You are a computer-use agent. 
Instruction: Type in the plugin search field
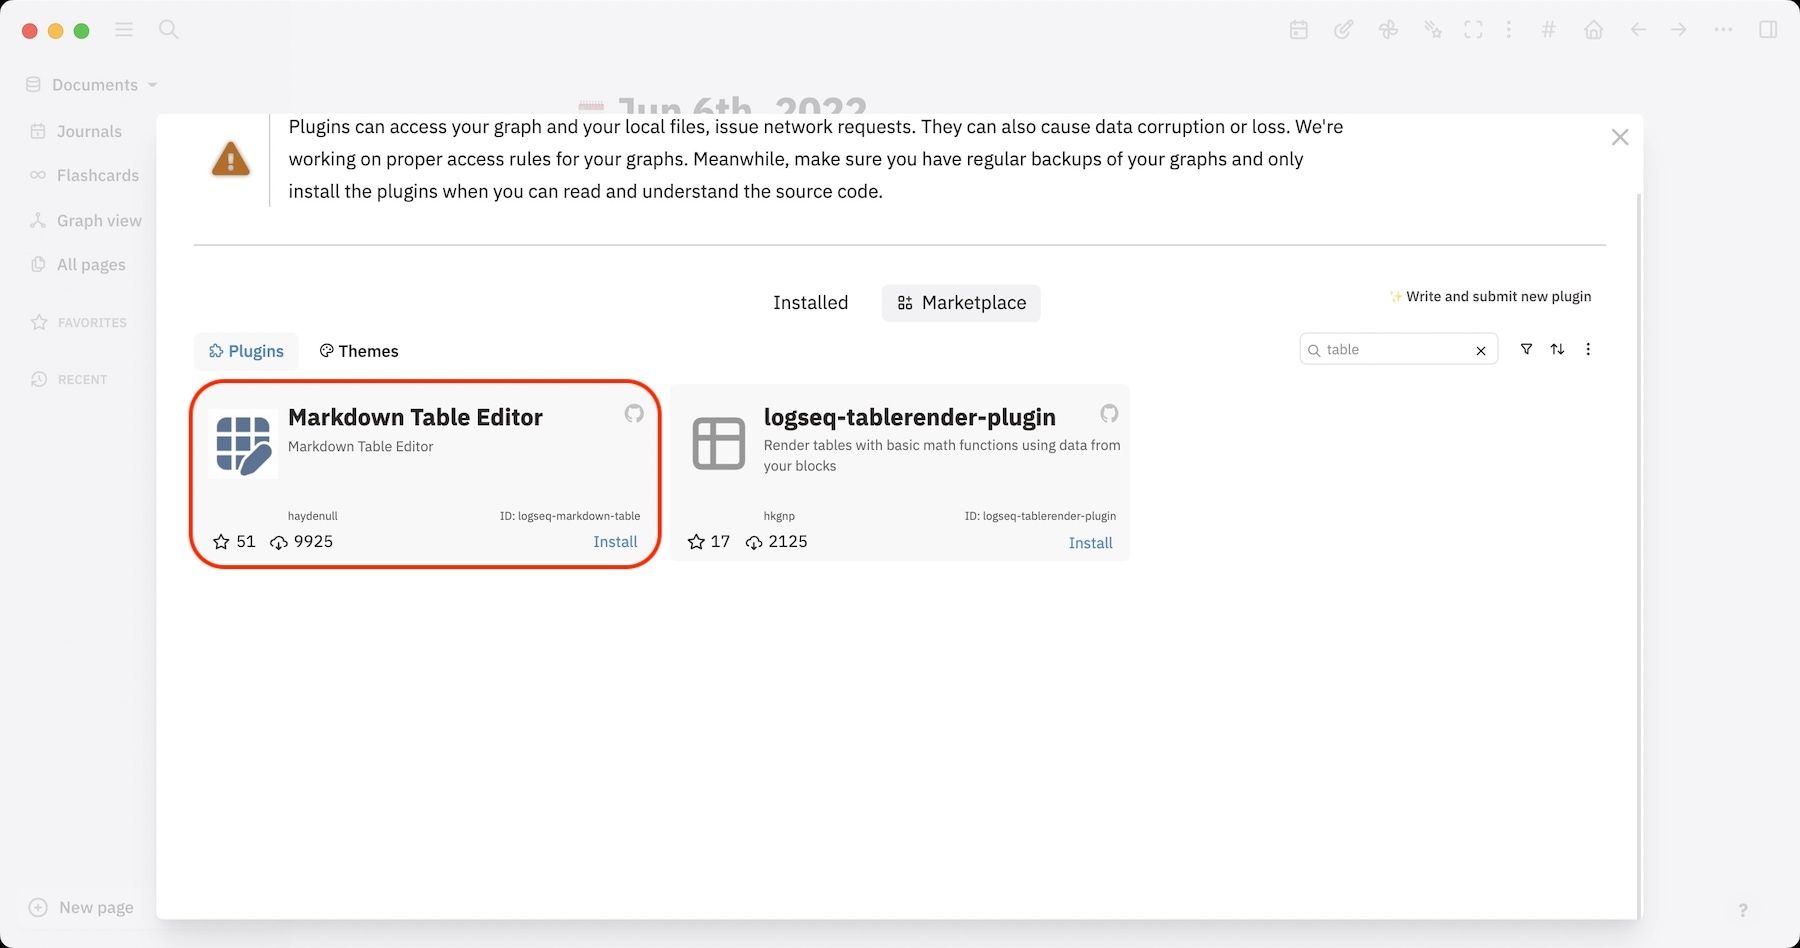point(1390,349)
